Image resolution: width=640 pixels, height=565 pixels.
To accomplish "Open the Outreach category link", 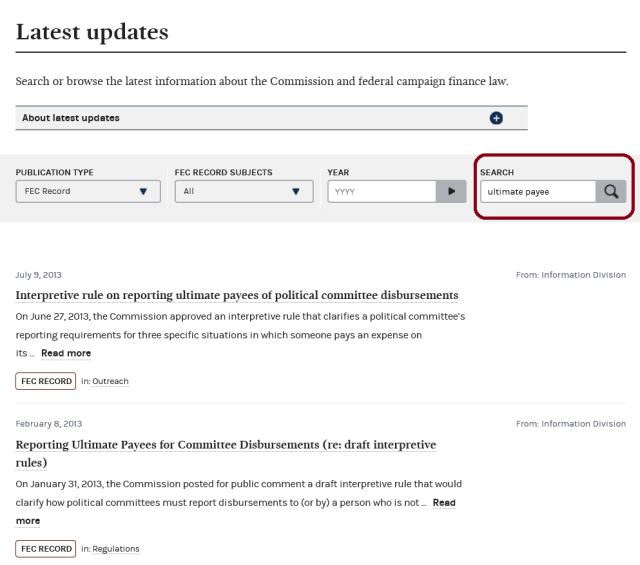I will (109, 381).
